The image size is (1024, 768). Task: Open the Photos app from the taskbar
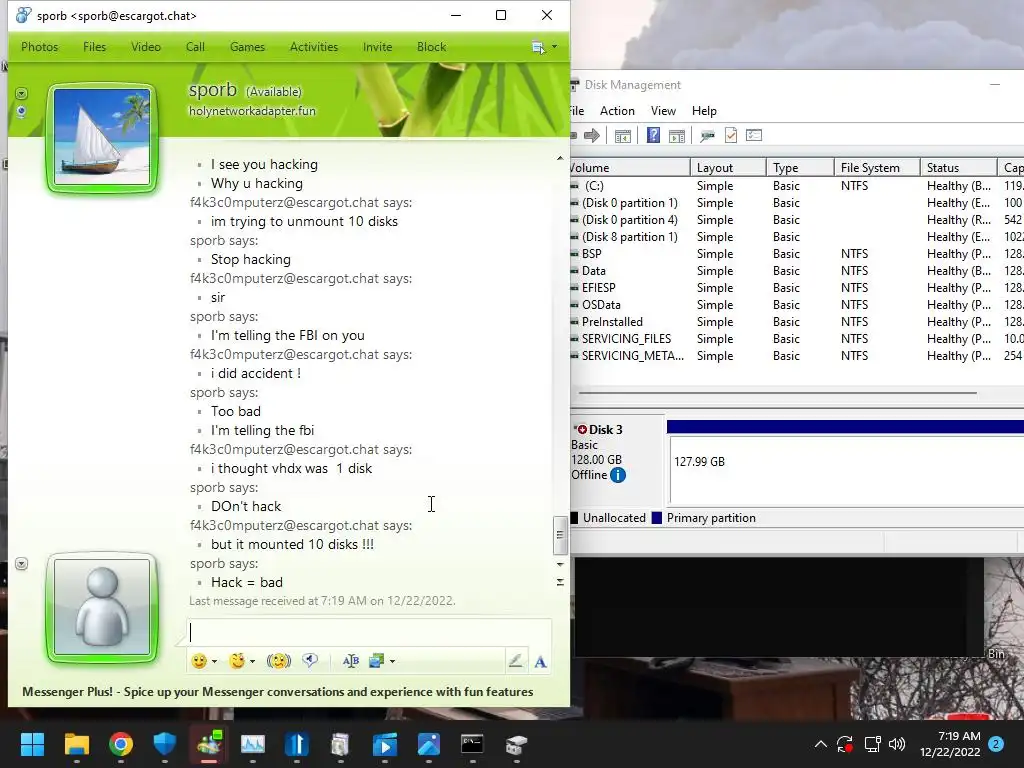tap(428, 744)
